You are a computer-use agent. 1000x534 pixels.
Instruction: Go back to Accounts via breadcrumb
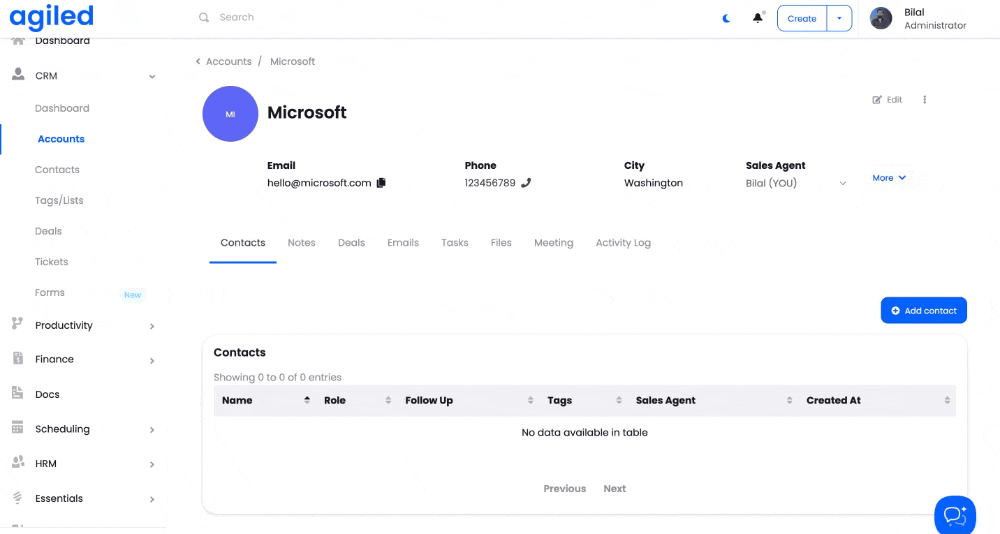[x=228, y=62]
